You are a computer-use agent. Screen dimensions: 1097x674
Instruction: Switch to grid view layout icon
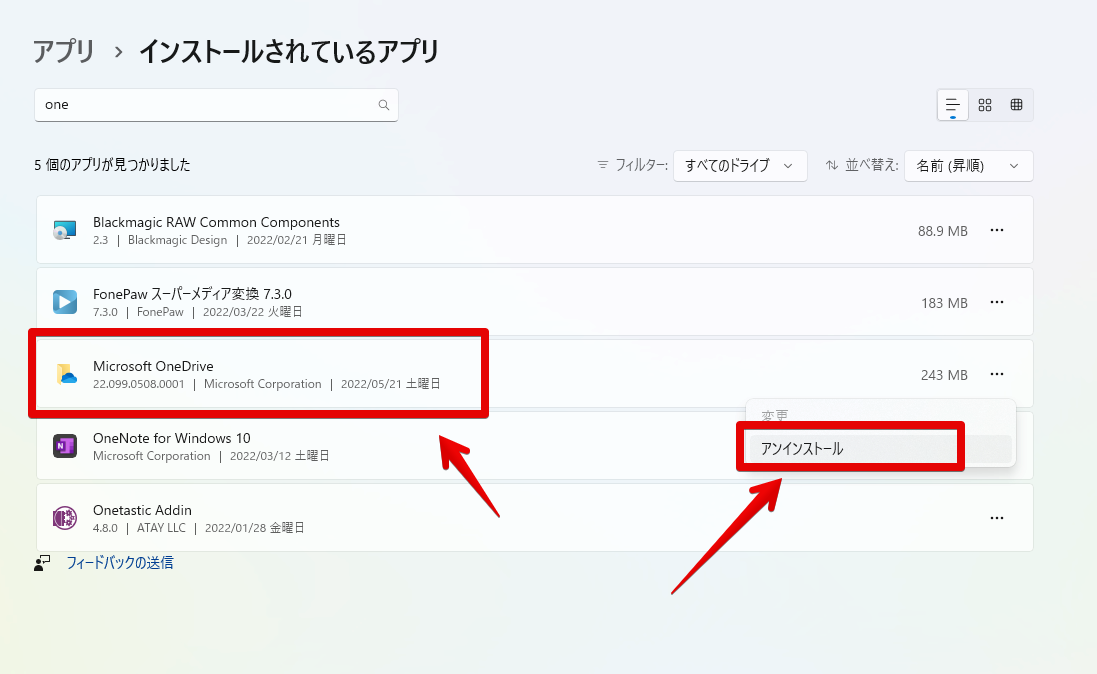click(x=985, y=105)
